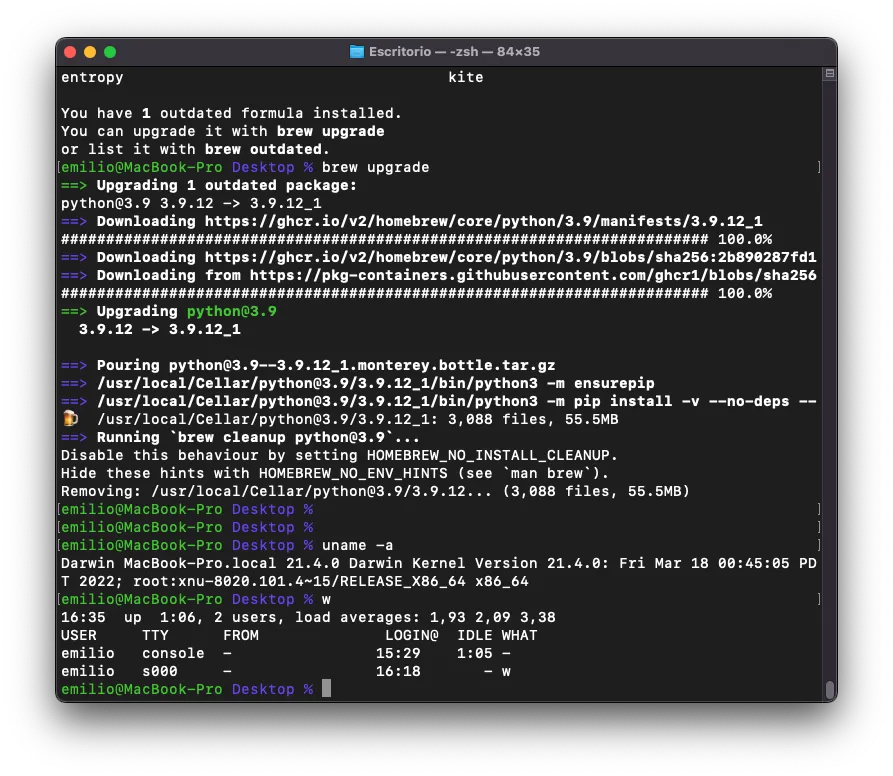Click the "console" TTY entry
The height and width of the screenshot is (776, 893).
(x=173, y=654)
